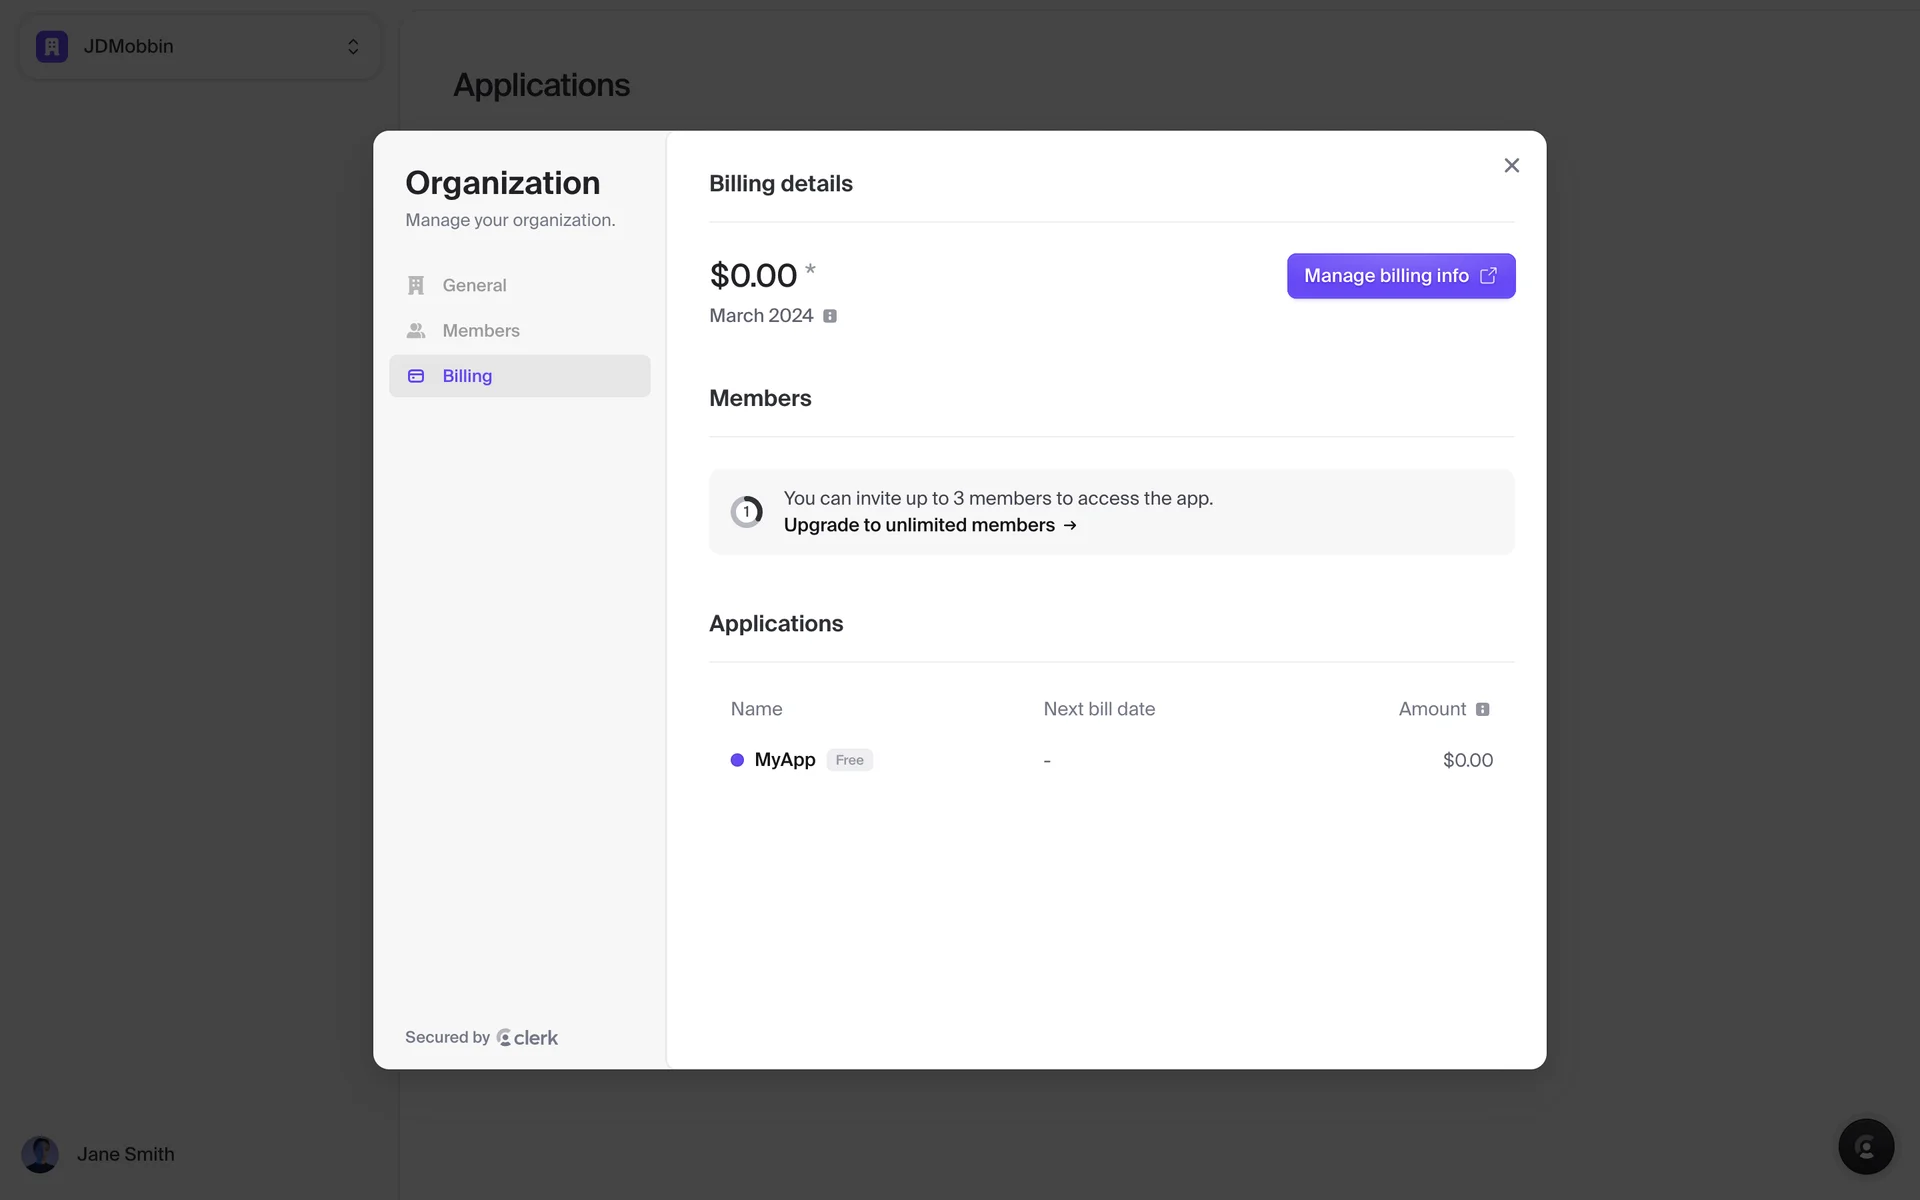Select the Billing tab
1920x1200 pixels.
467,376
